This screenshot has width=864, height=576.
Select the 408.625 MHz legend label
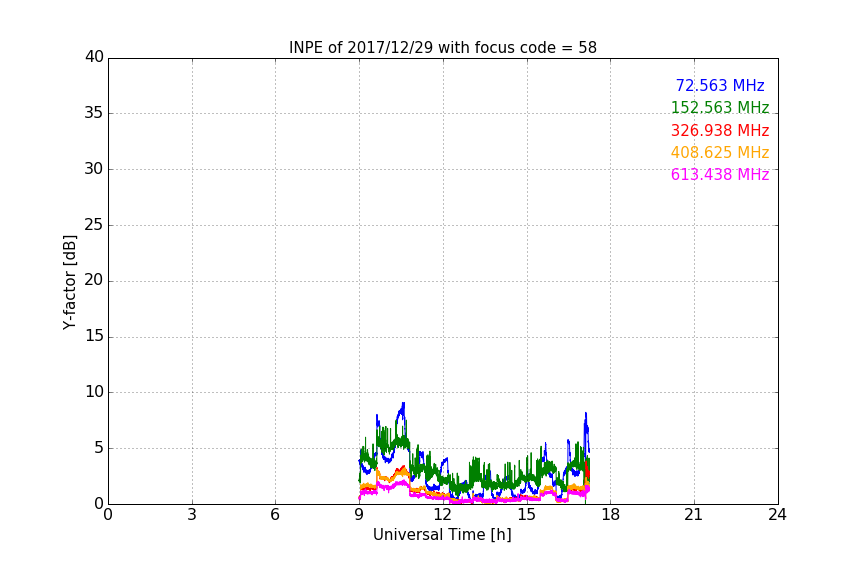[720, 152]
